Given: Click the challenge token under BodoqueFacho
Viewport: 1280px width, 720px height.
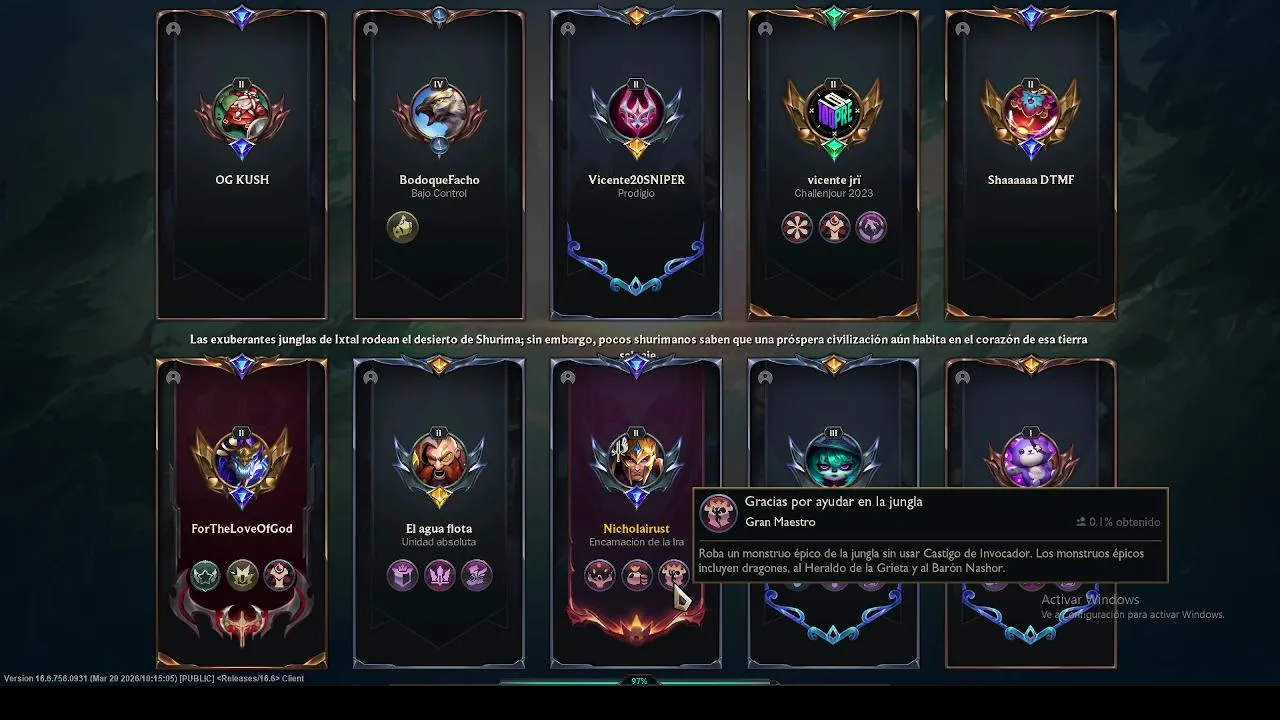Looking at the screenshot, I should (402, 227).
